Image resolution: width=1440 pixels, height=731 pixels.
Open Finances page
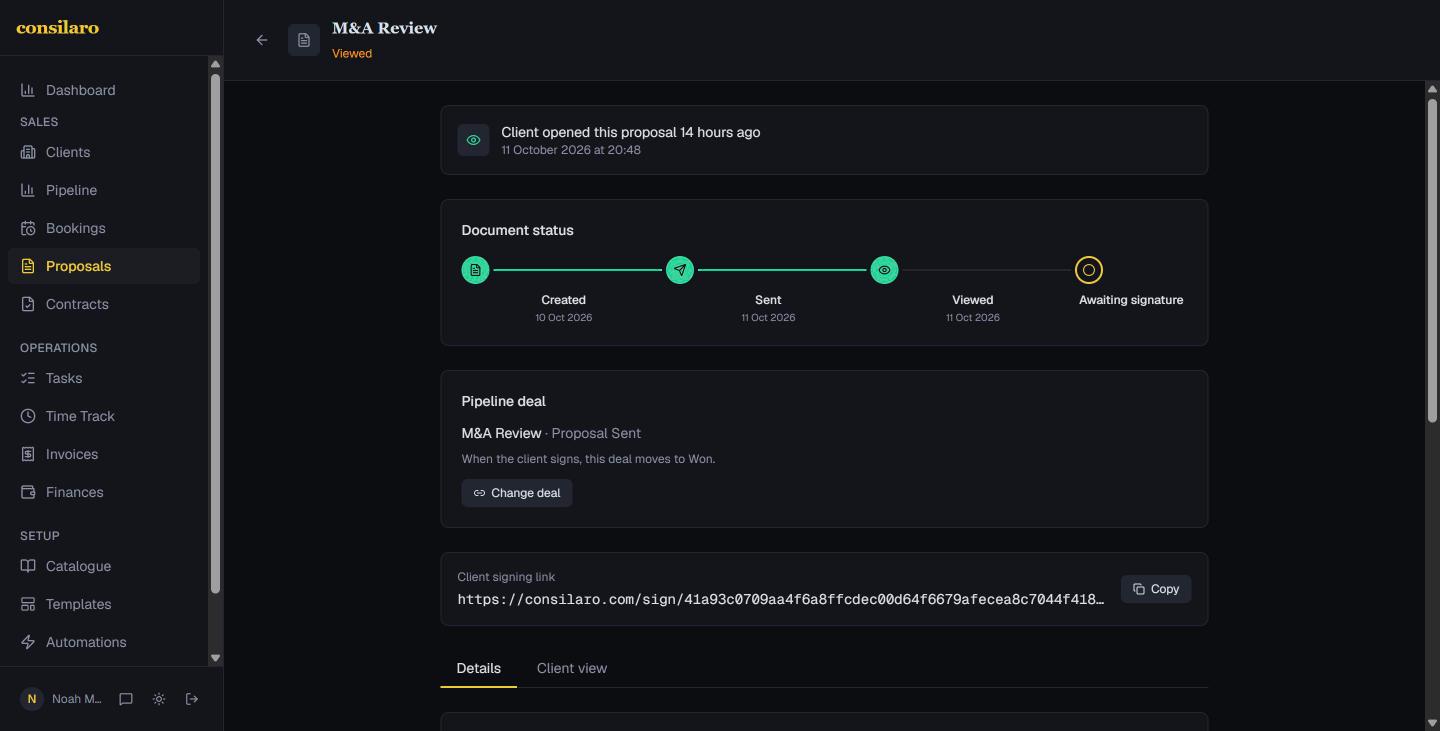(x=104, y=492)
